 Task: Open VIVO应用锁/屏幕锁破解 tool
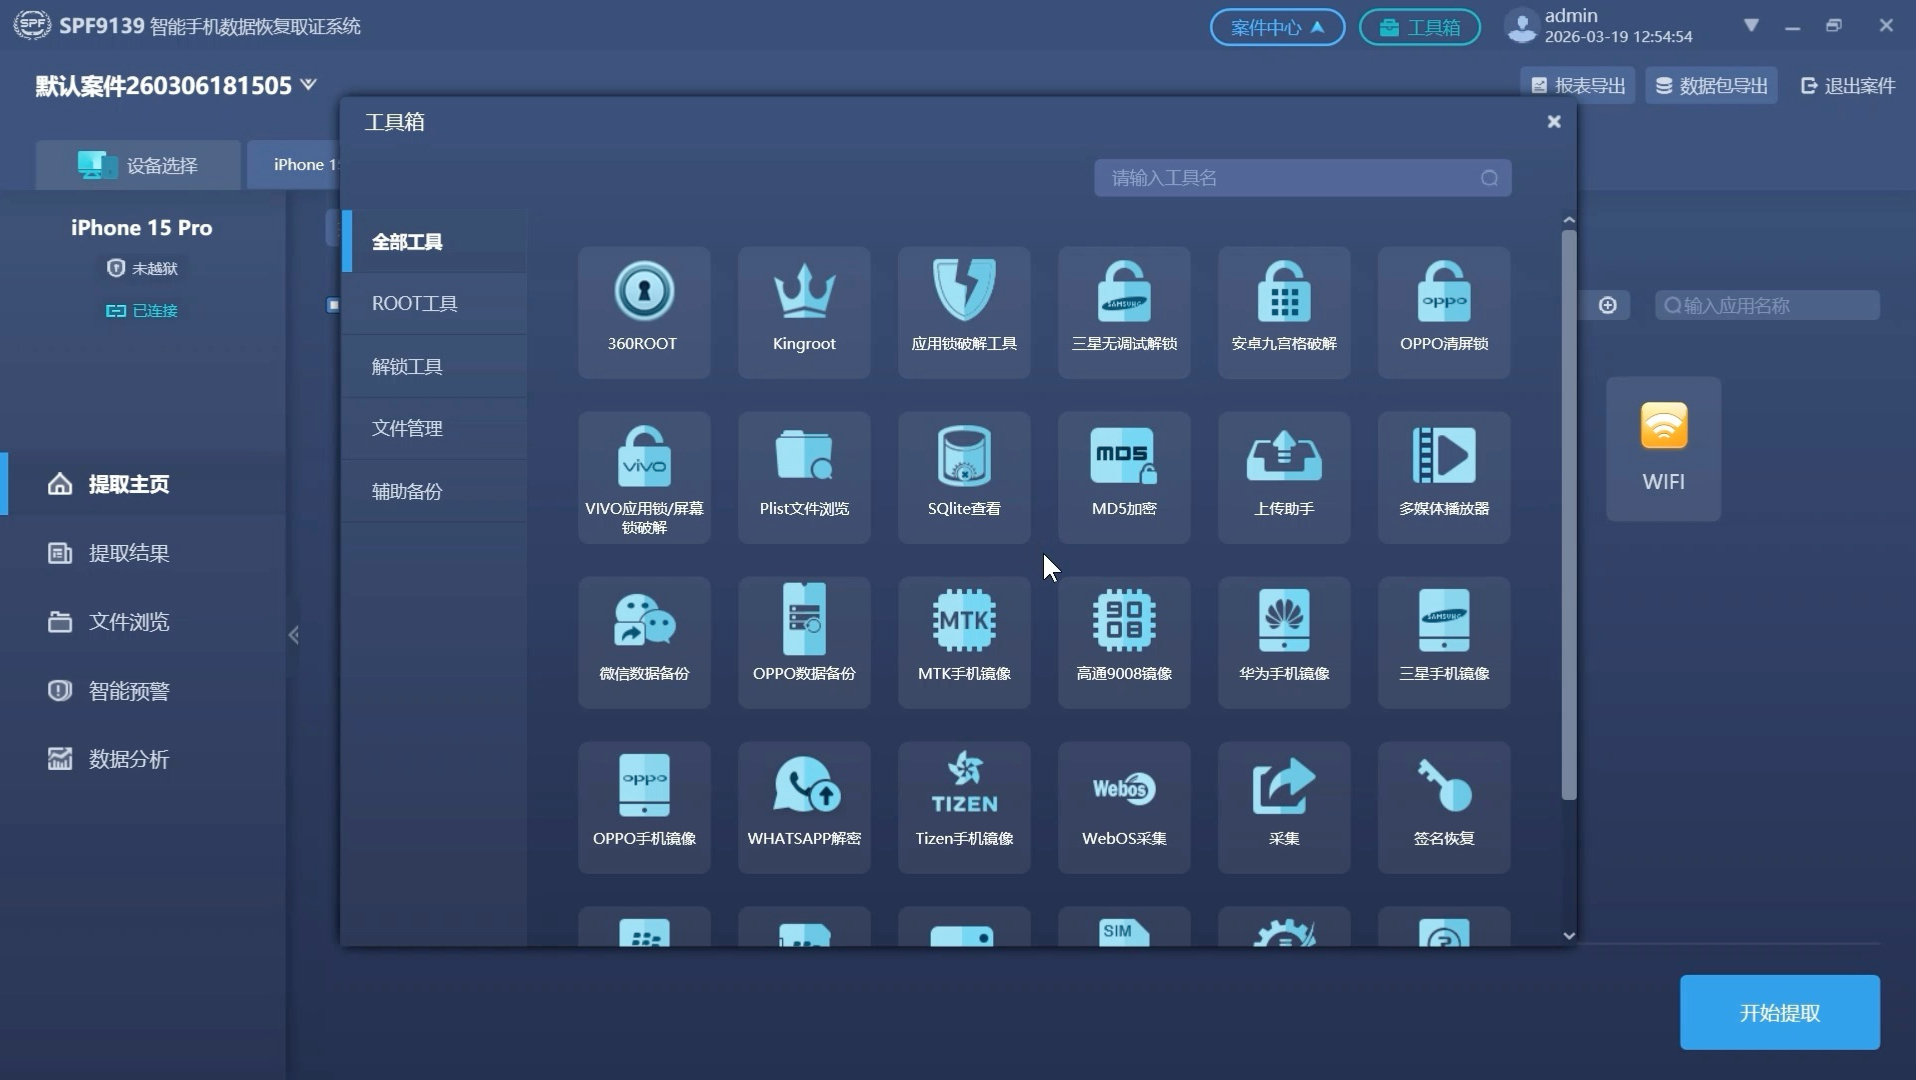tap(643, 477)
